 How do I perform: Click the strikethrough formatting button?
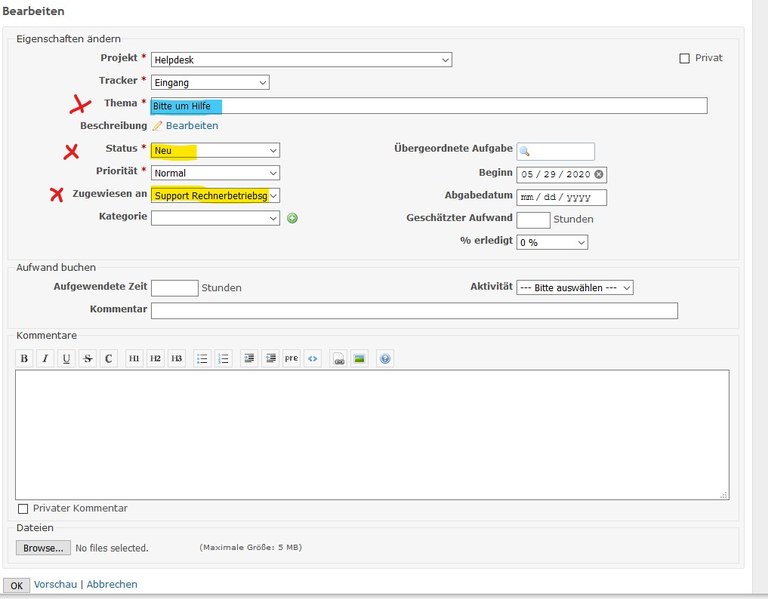pyautogui.click(x=88, y=359)
